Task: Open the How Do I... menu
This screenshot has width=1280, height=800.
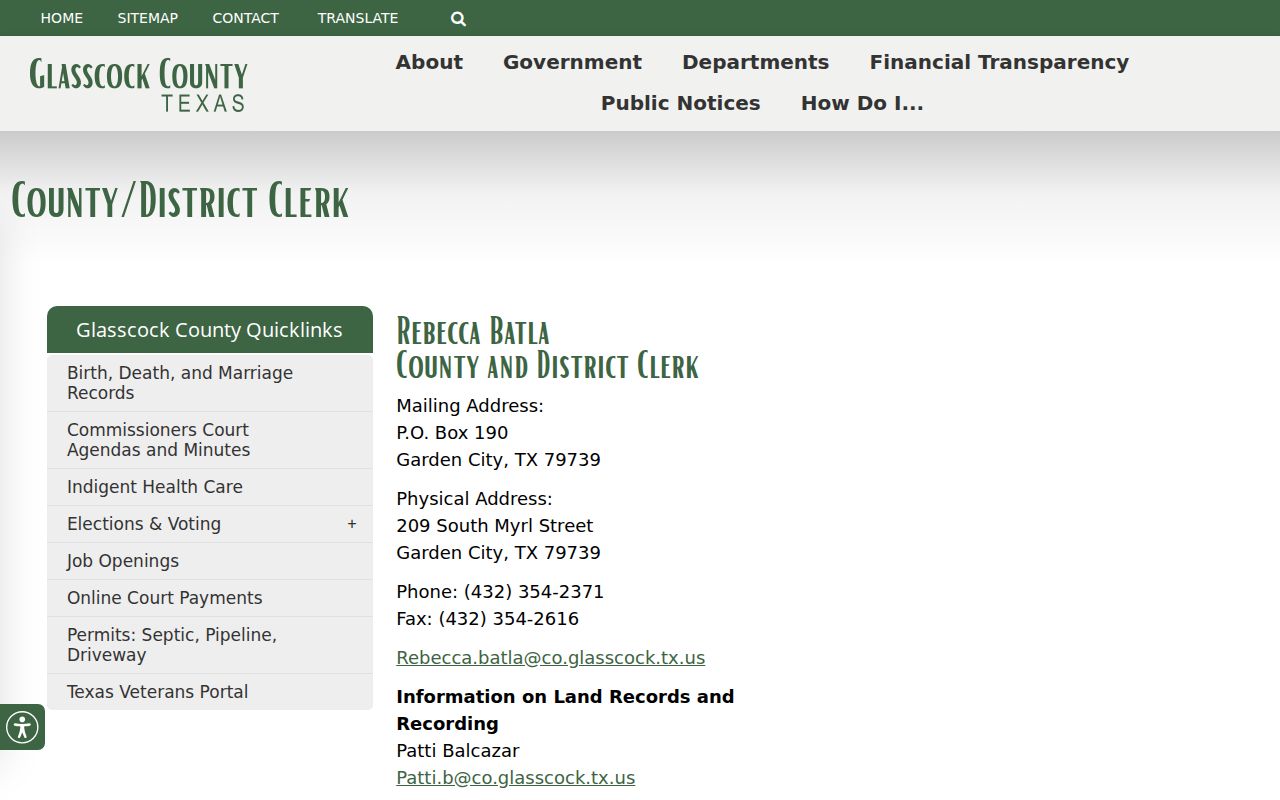Action: coord(862,103)
